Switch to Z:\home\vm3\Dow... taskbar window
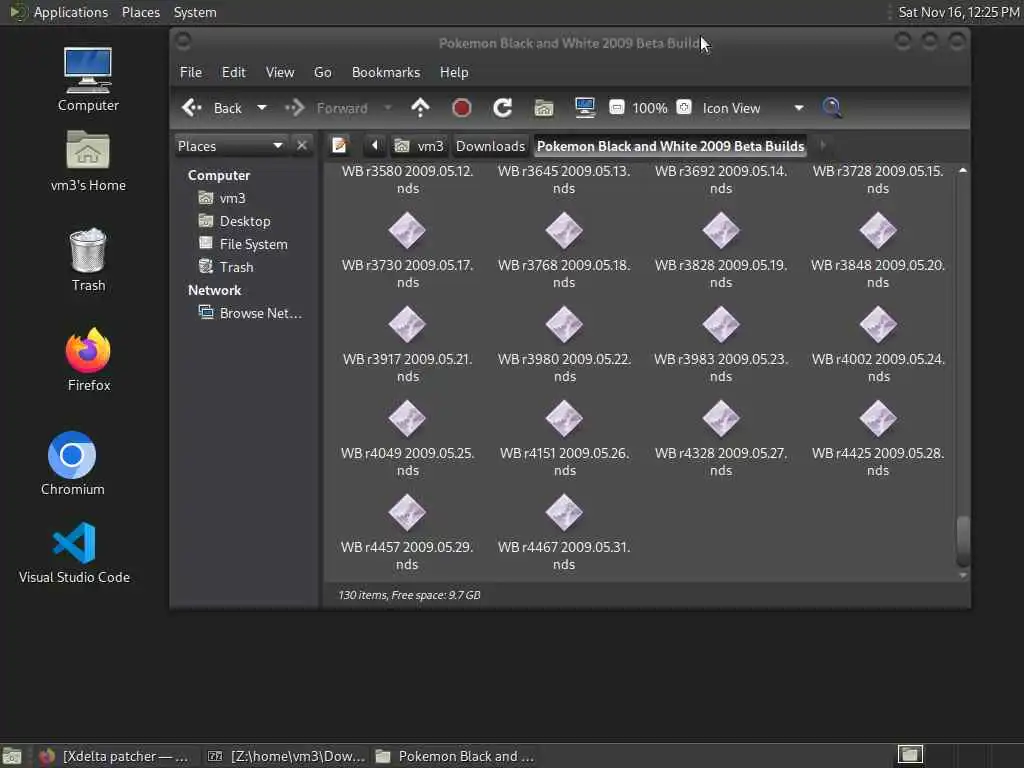 tap(285, 756)
